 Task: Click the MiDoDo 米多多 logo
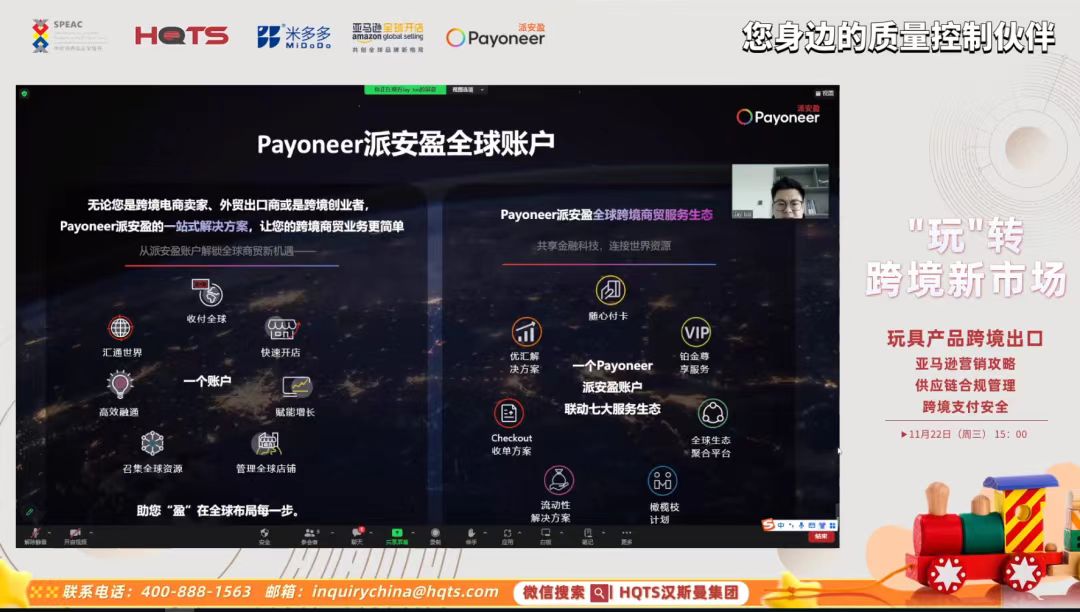(x=294, y=36)
